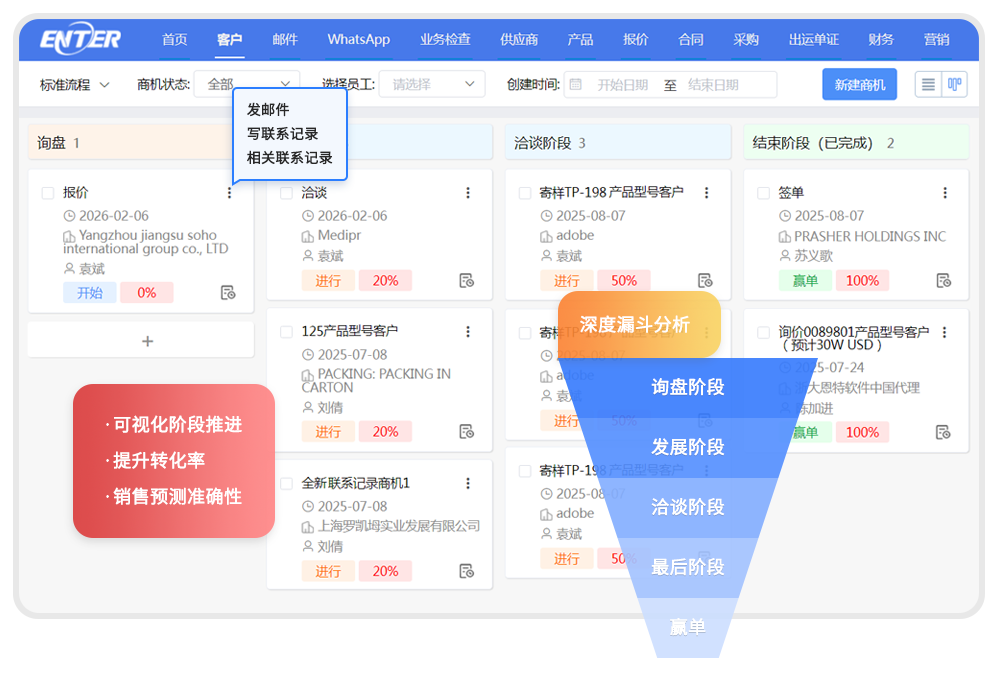Click 0% progress tag on 报价 card
The image size is (1000, 700).
147,293
